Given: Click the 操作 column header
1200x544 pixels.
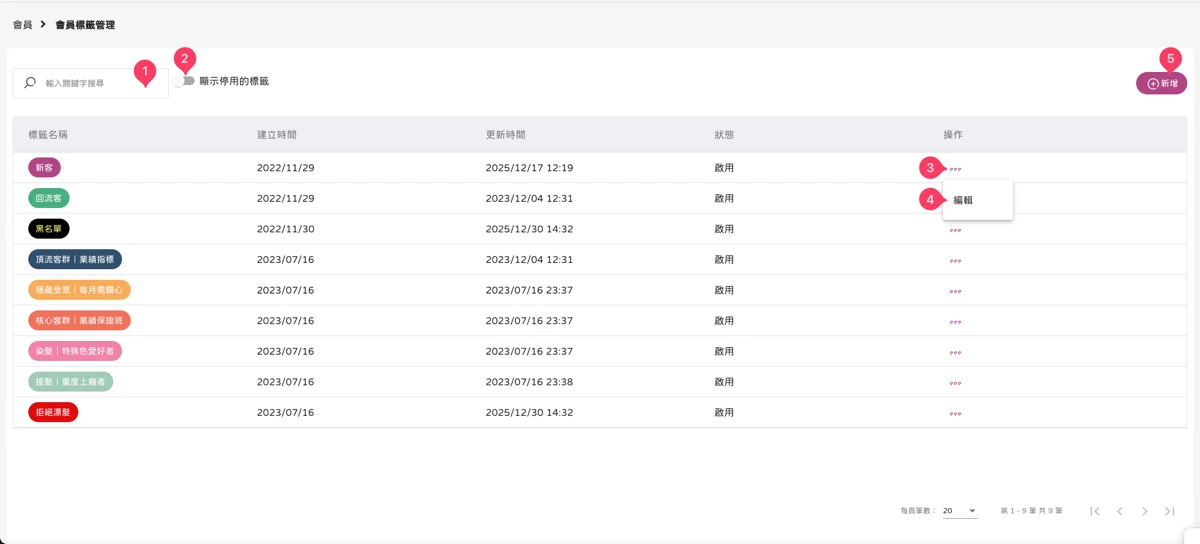Looking at the screenshot, I should (953, 134).
